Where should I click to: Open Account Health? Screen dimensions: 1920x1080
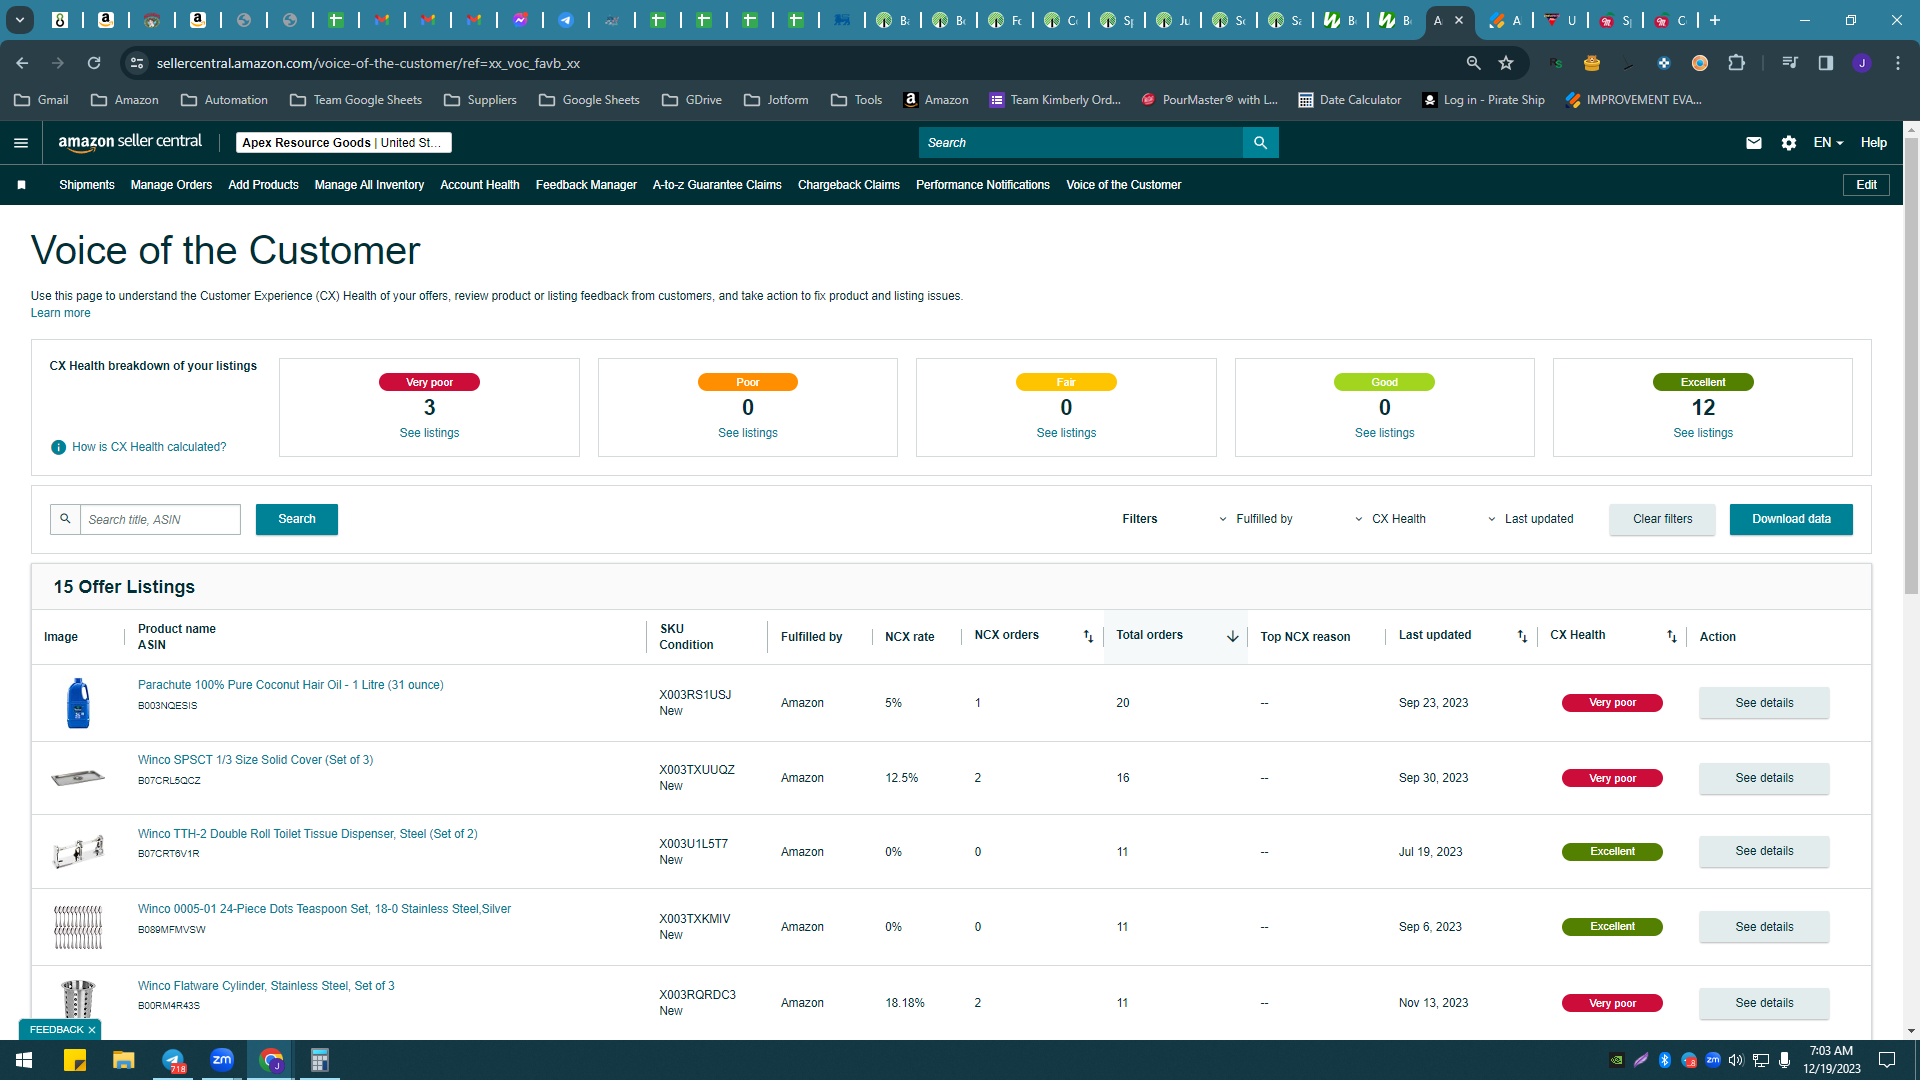coord(480,185)
